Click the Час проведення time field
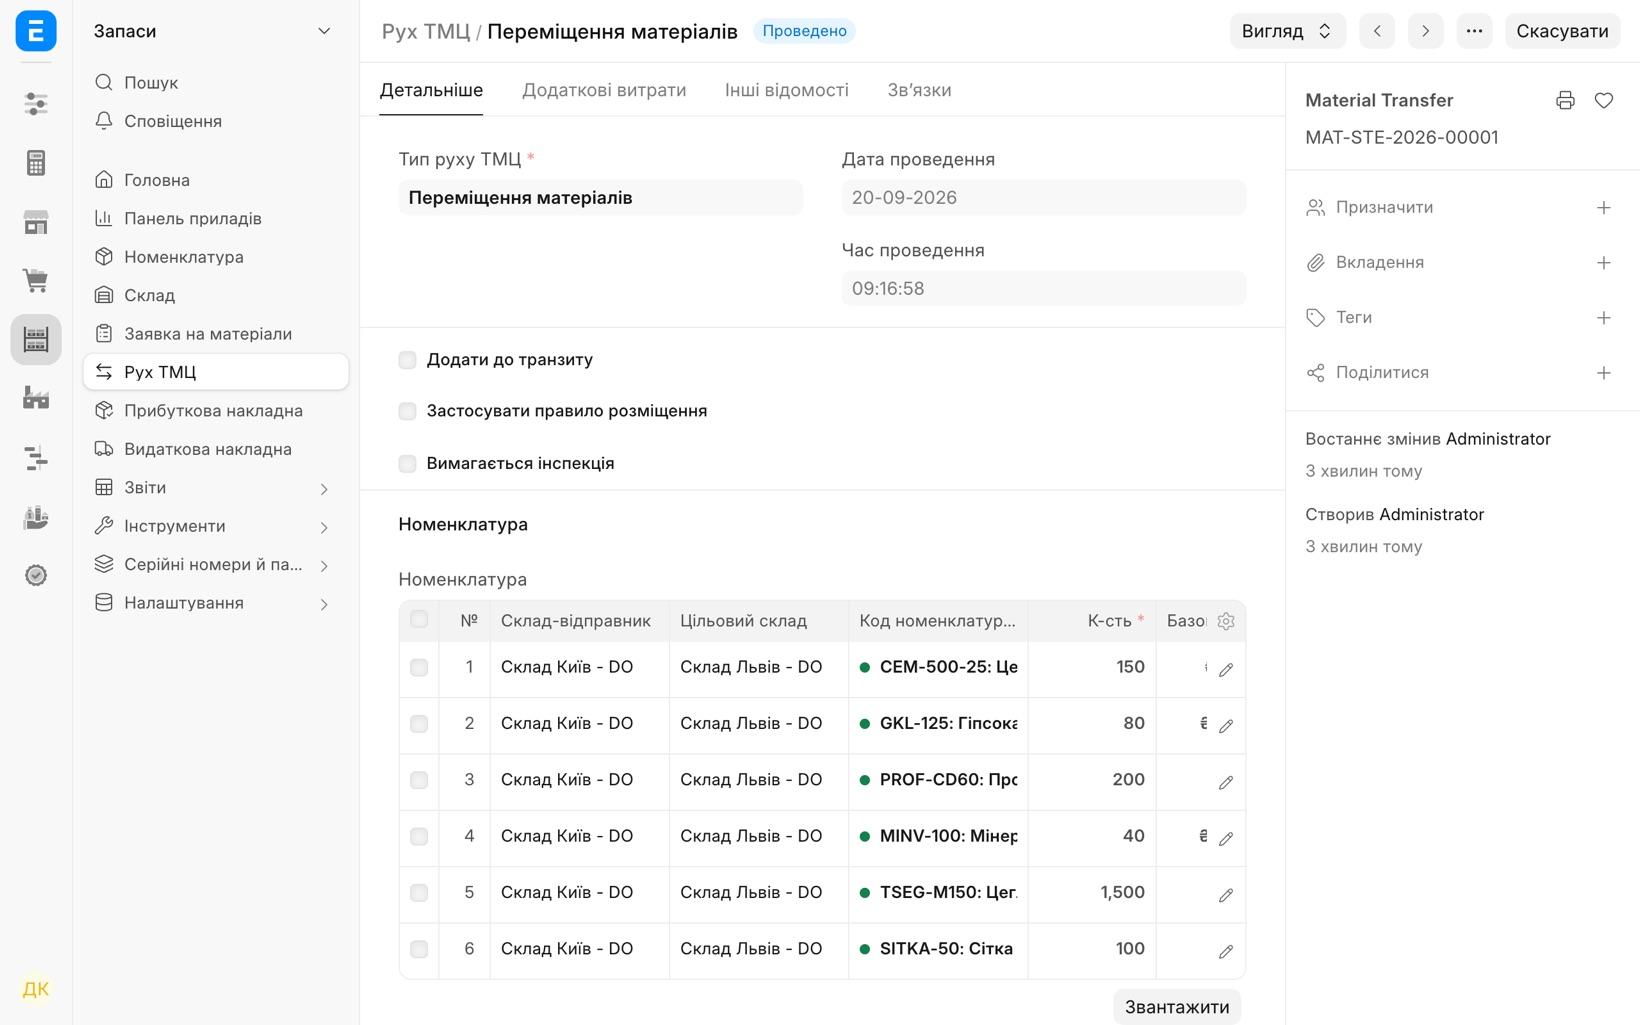This screenshot has height=1025, width=1640. (x=1043, y=288)
